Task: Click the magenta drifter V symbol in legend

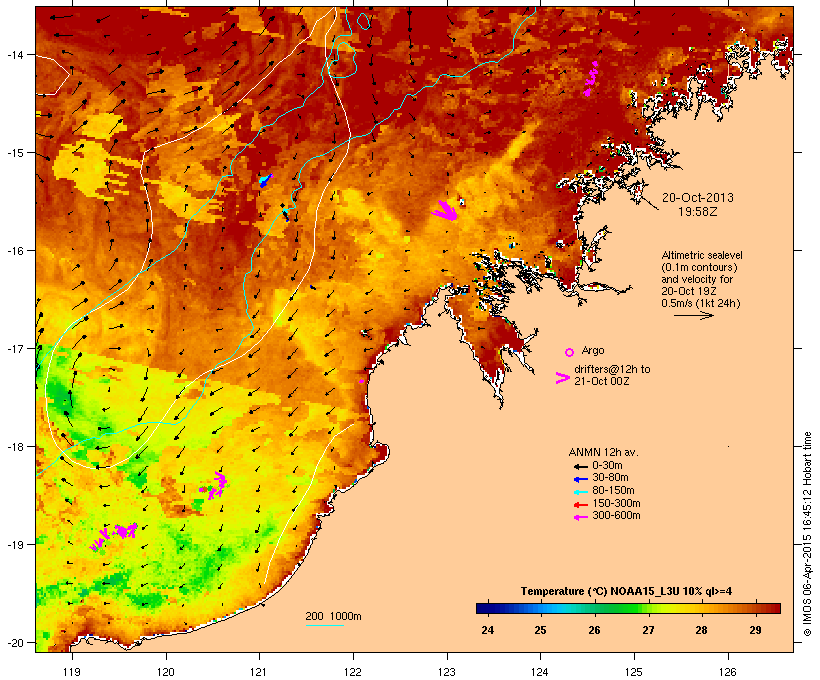Action: coord(563,378)
